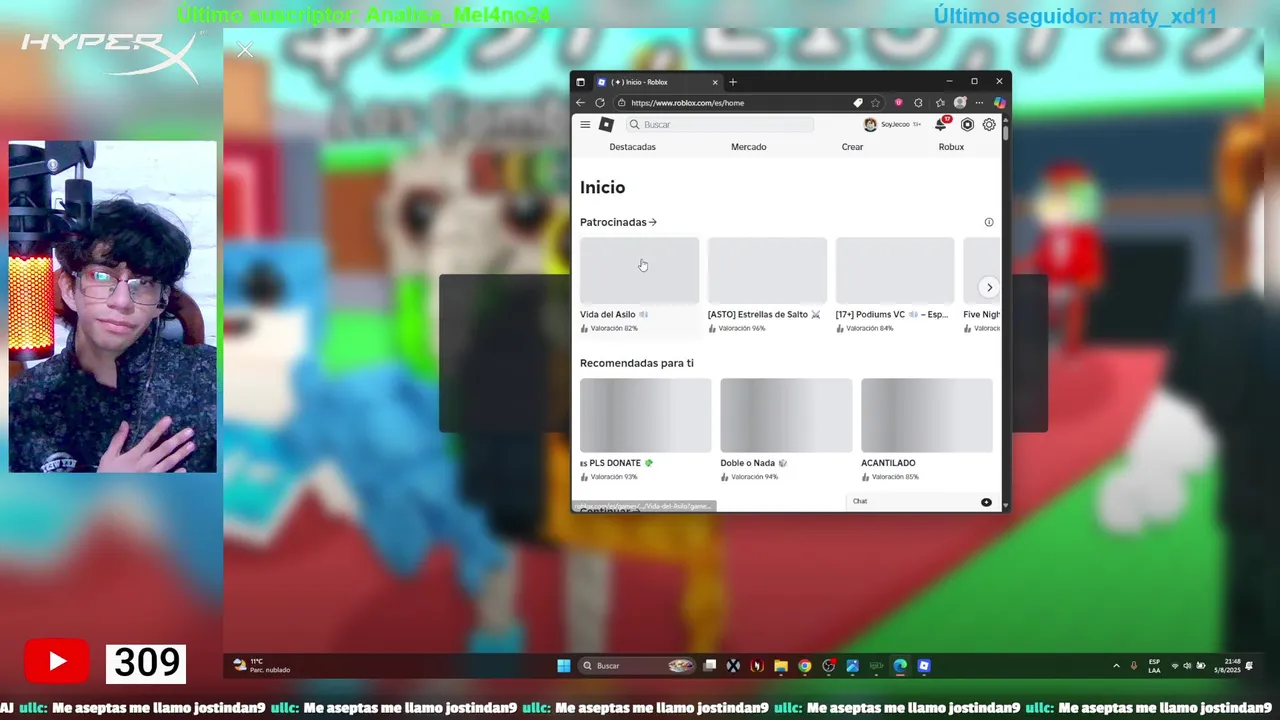Image resolution: width=1280 pixels, height=720 pixels.
Task: Open Edge Copilot icon
Action: [999, 103]
